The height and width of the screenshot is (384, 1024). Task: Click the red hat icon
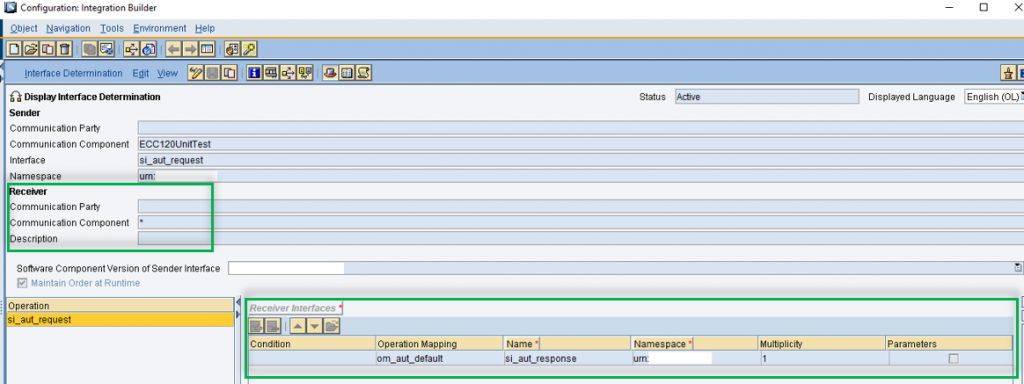point(330,73)
